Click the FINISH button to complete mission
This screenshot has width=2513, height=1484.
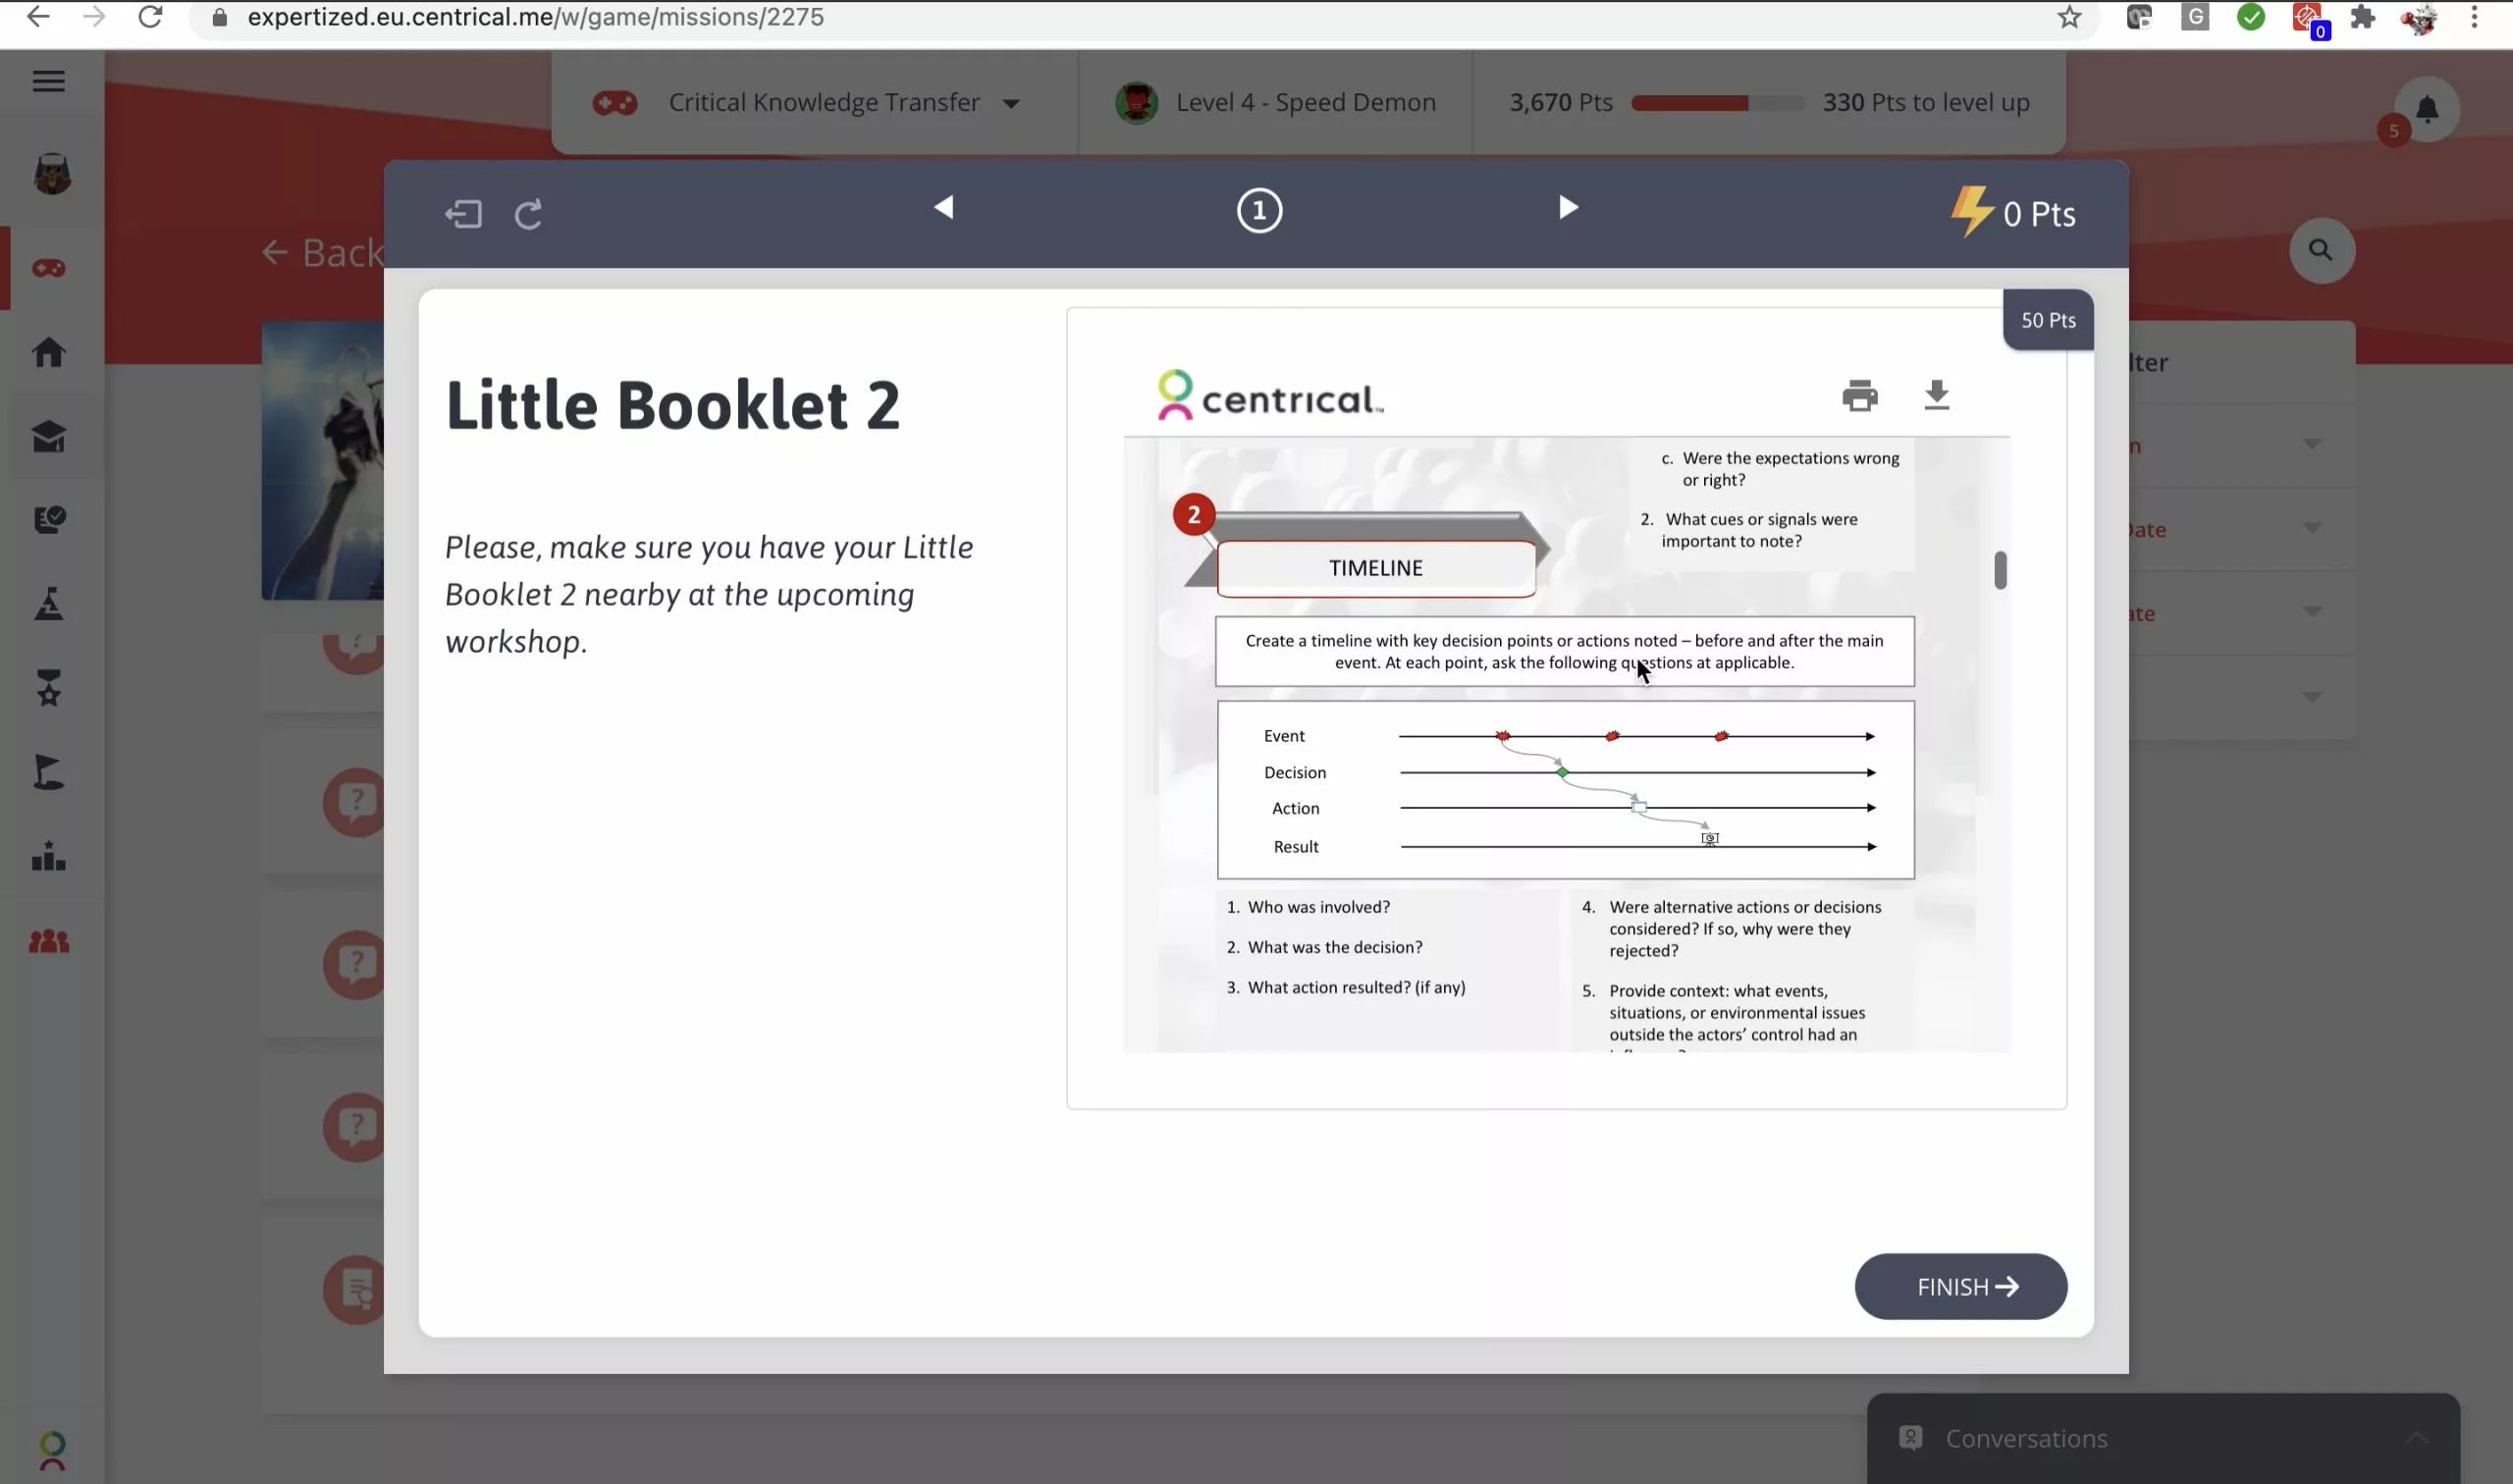point(1960,1286)
